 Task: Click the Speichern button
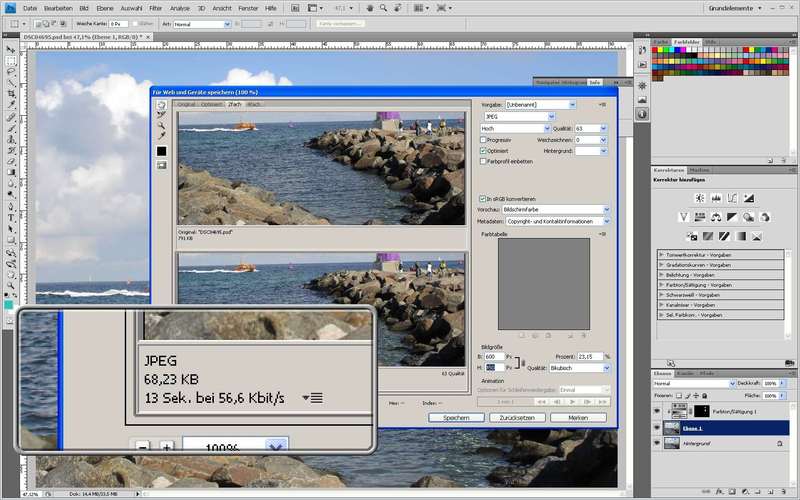(456, 417)
